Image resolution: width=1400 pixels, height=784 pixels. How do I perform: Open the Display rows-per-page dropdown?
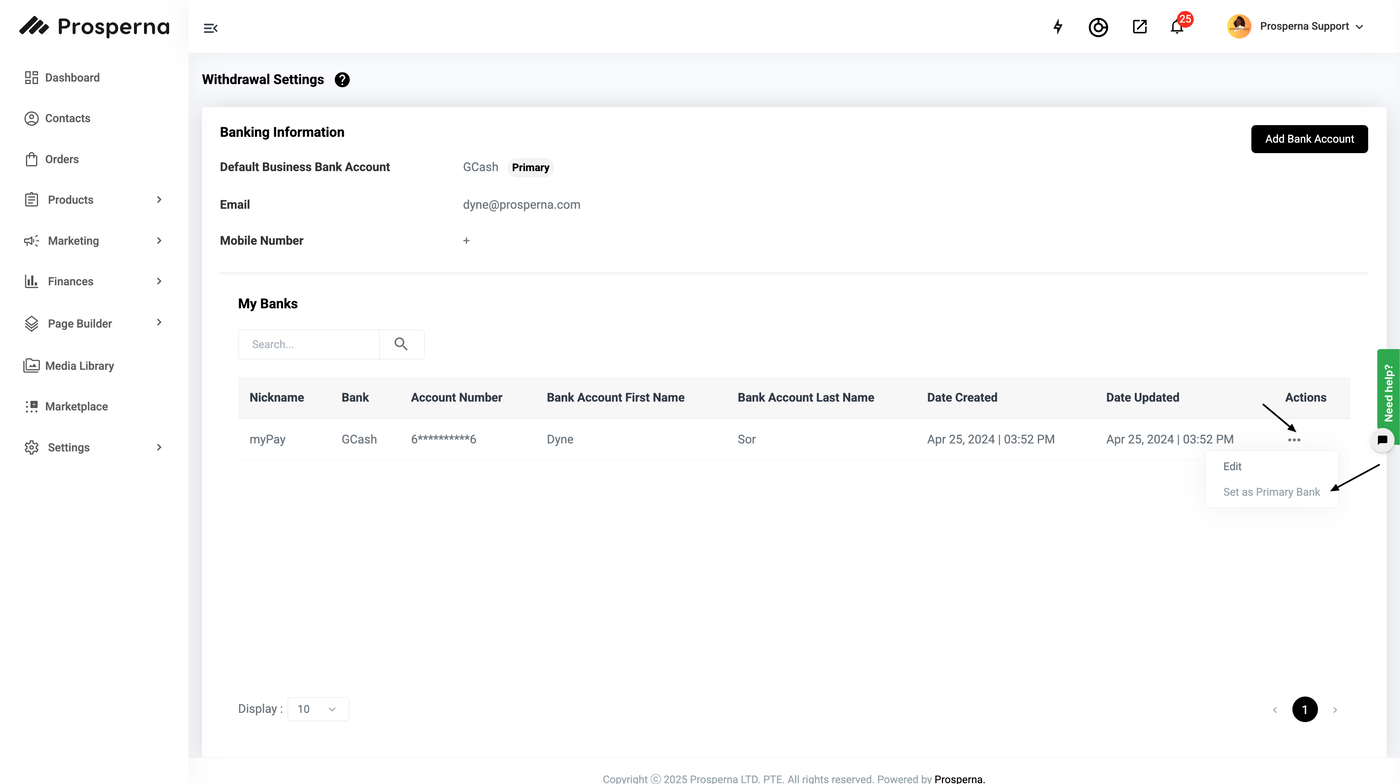point(318,709)
